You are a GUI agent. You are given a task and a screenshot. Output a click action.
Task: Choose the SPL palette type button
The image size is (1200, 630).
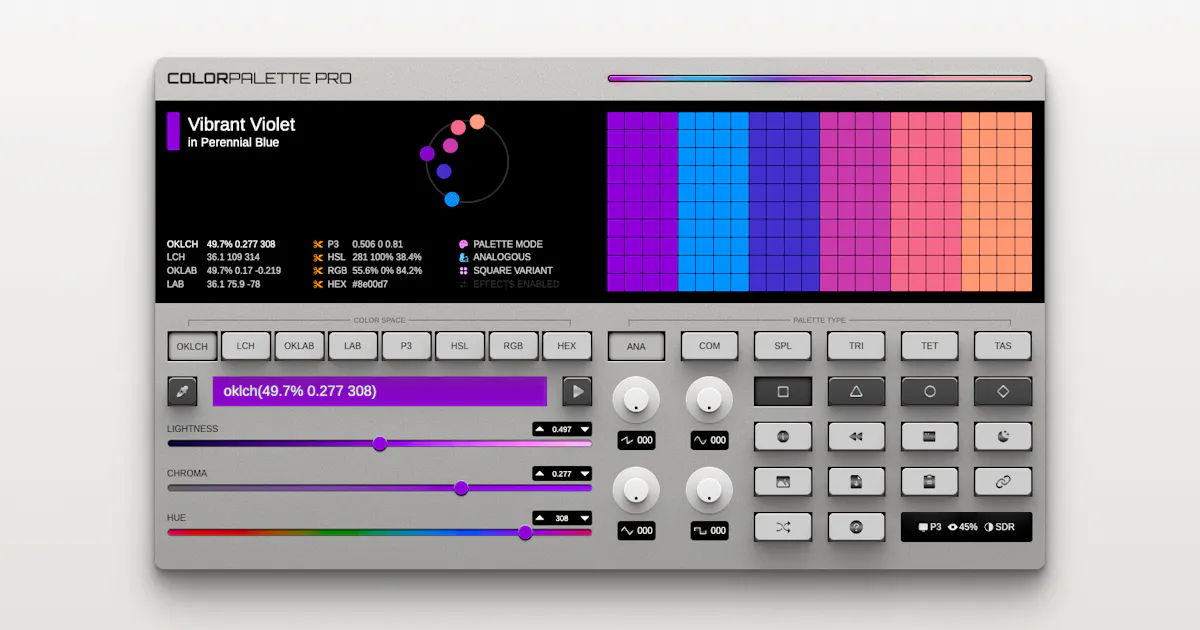coord(783,346)
